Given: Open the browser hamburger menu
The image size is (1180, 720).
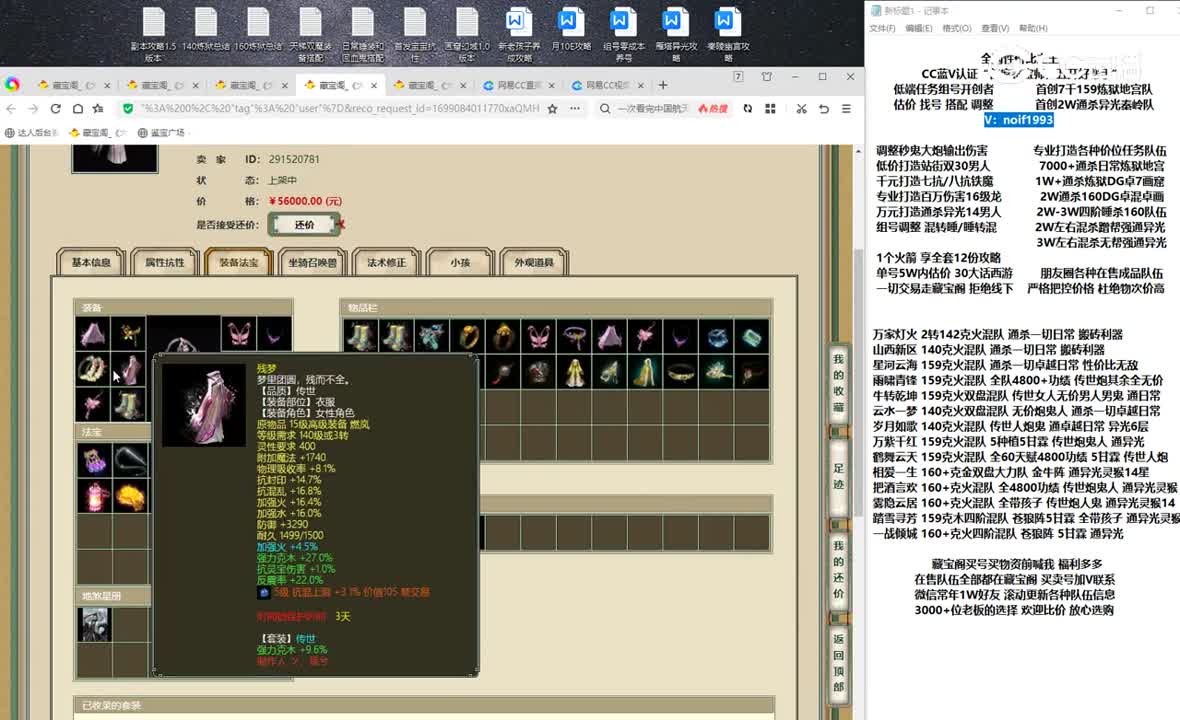Looking at the screenshot, I should click(847, 108).
